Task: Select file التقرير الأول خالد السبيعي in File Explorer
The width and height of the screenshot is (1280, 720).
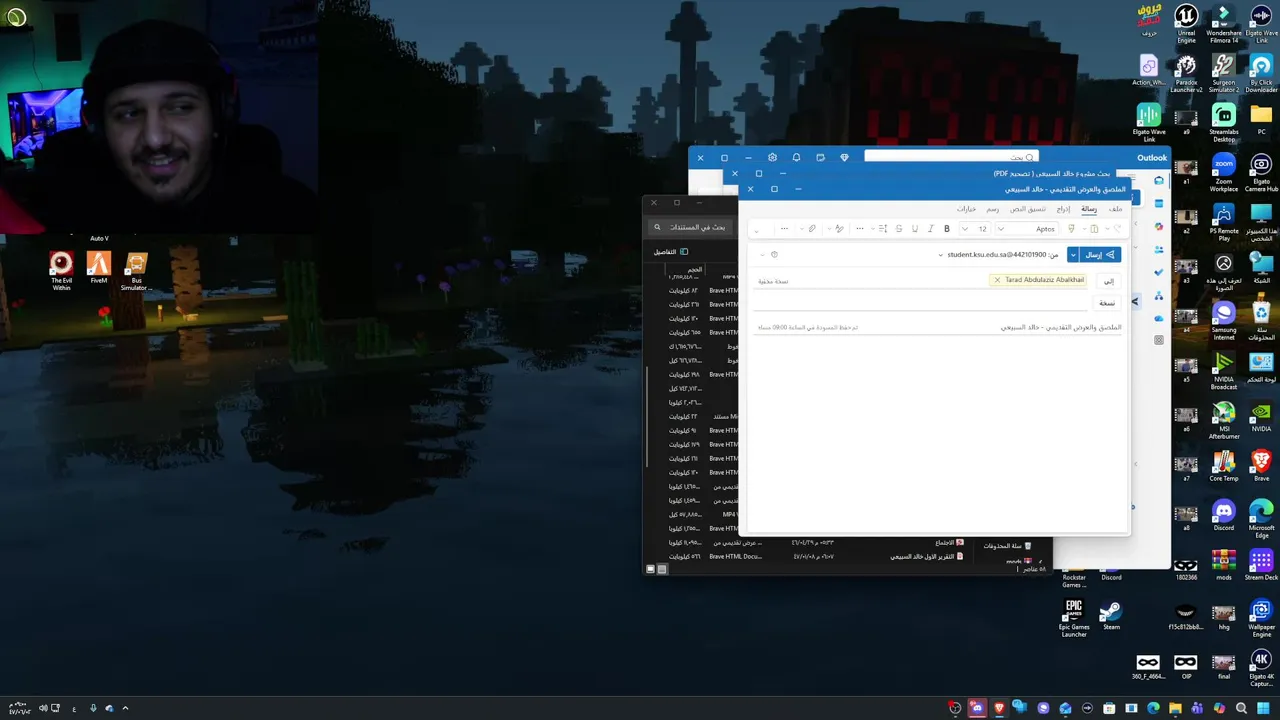Action: coord(926,556)
